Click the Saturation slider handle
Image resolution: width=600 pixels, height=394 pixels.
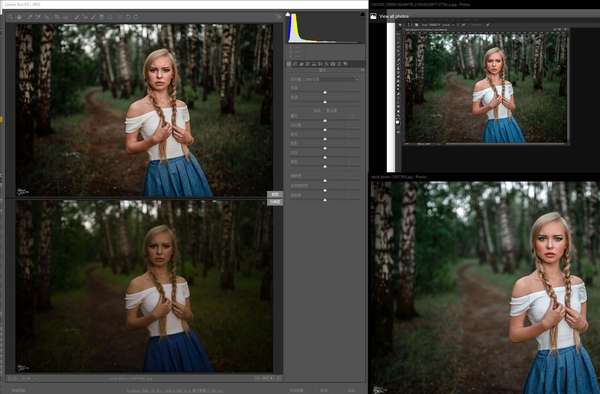click(325, 200)
